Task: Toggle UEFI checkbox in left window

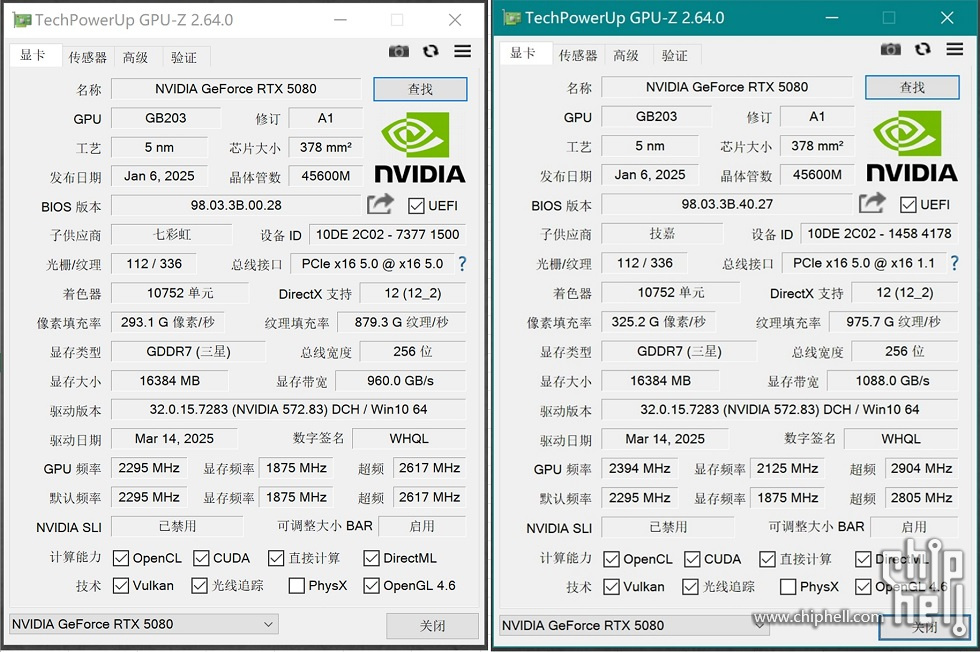Action: 416,206
